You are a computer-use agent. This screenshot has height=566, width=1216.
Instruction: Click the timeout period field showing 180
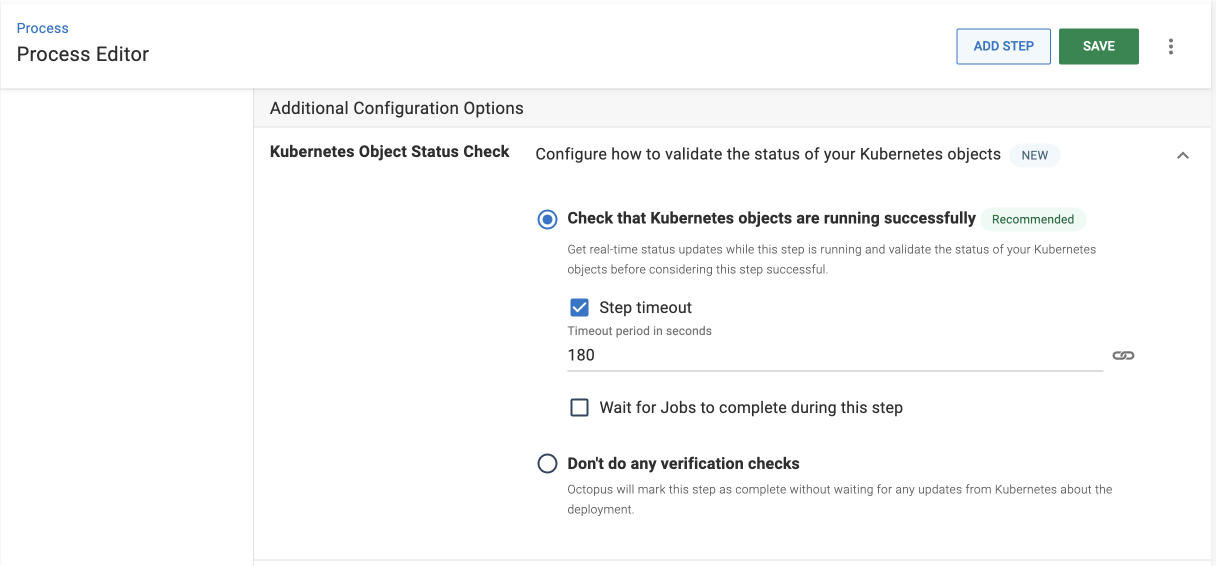click(835, 355)
